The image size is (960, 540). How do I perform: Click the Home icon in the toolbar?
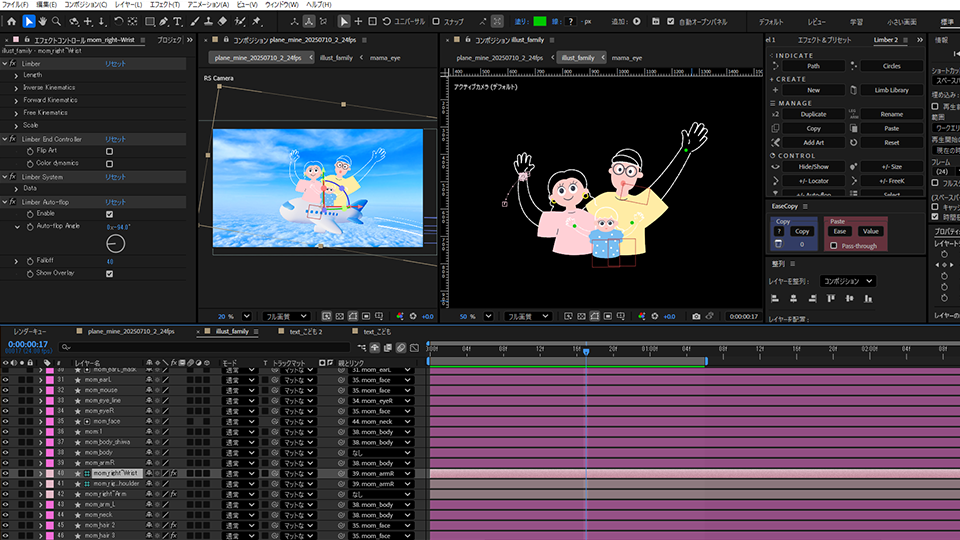[12, 21]
